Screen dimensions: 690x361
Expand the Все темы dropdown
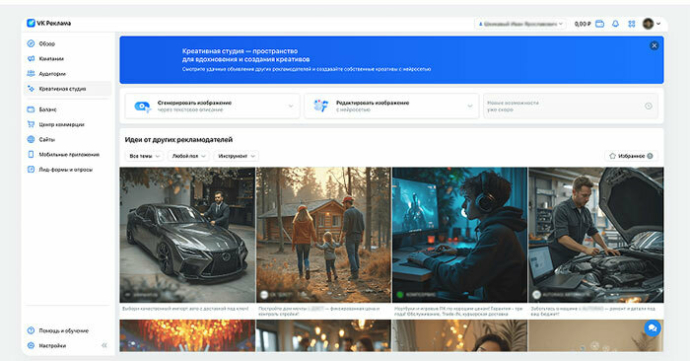coord(144,156)
